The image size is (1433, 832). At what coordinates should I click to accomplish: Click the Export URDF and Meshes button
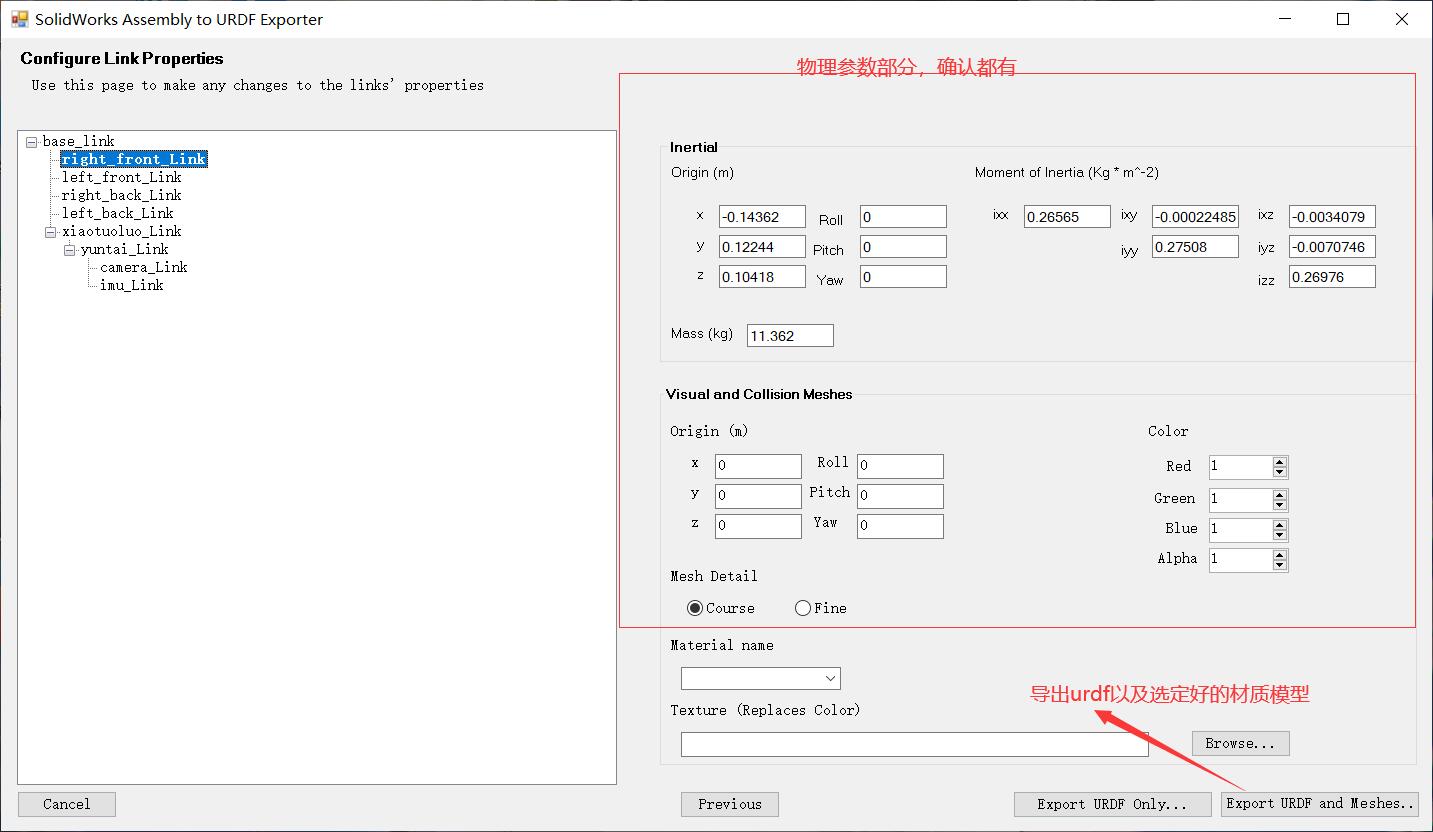coord(1319,804)
